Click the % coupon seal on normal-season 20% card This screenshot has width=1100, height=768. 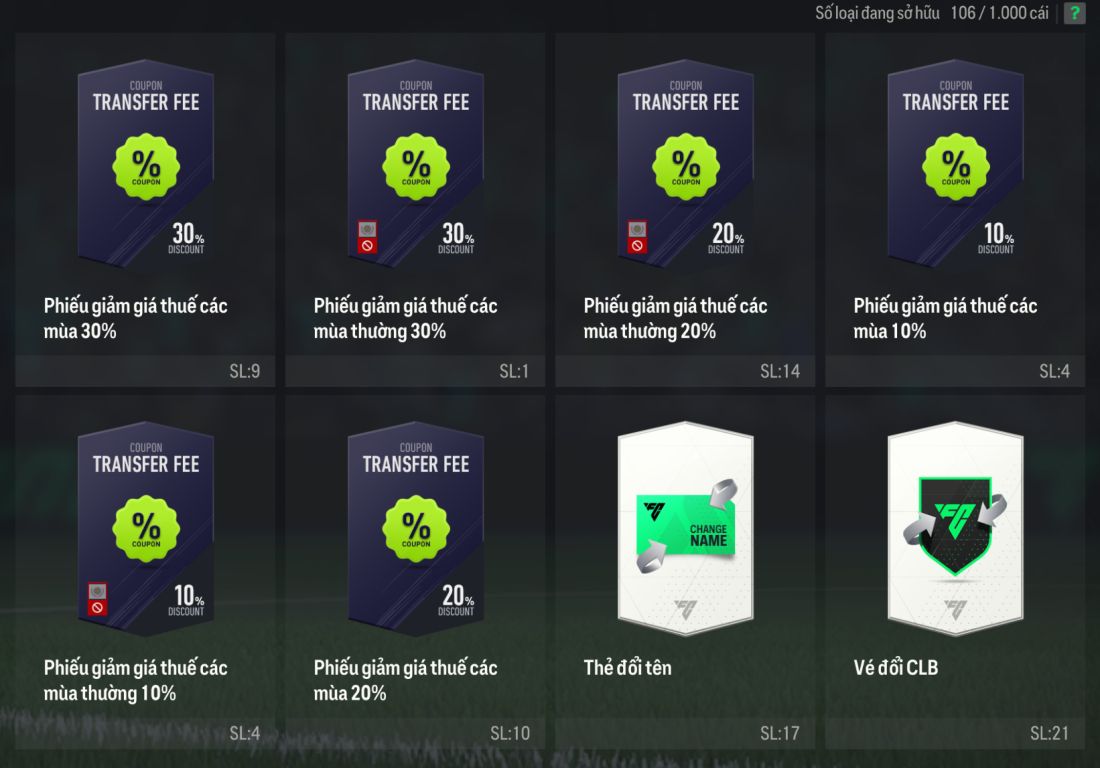685,167
